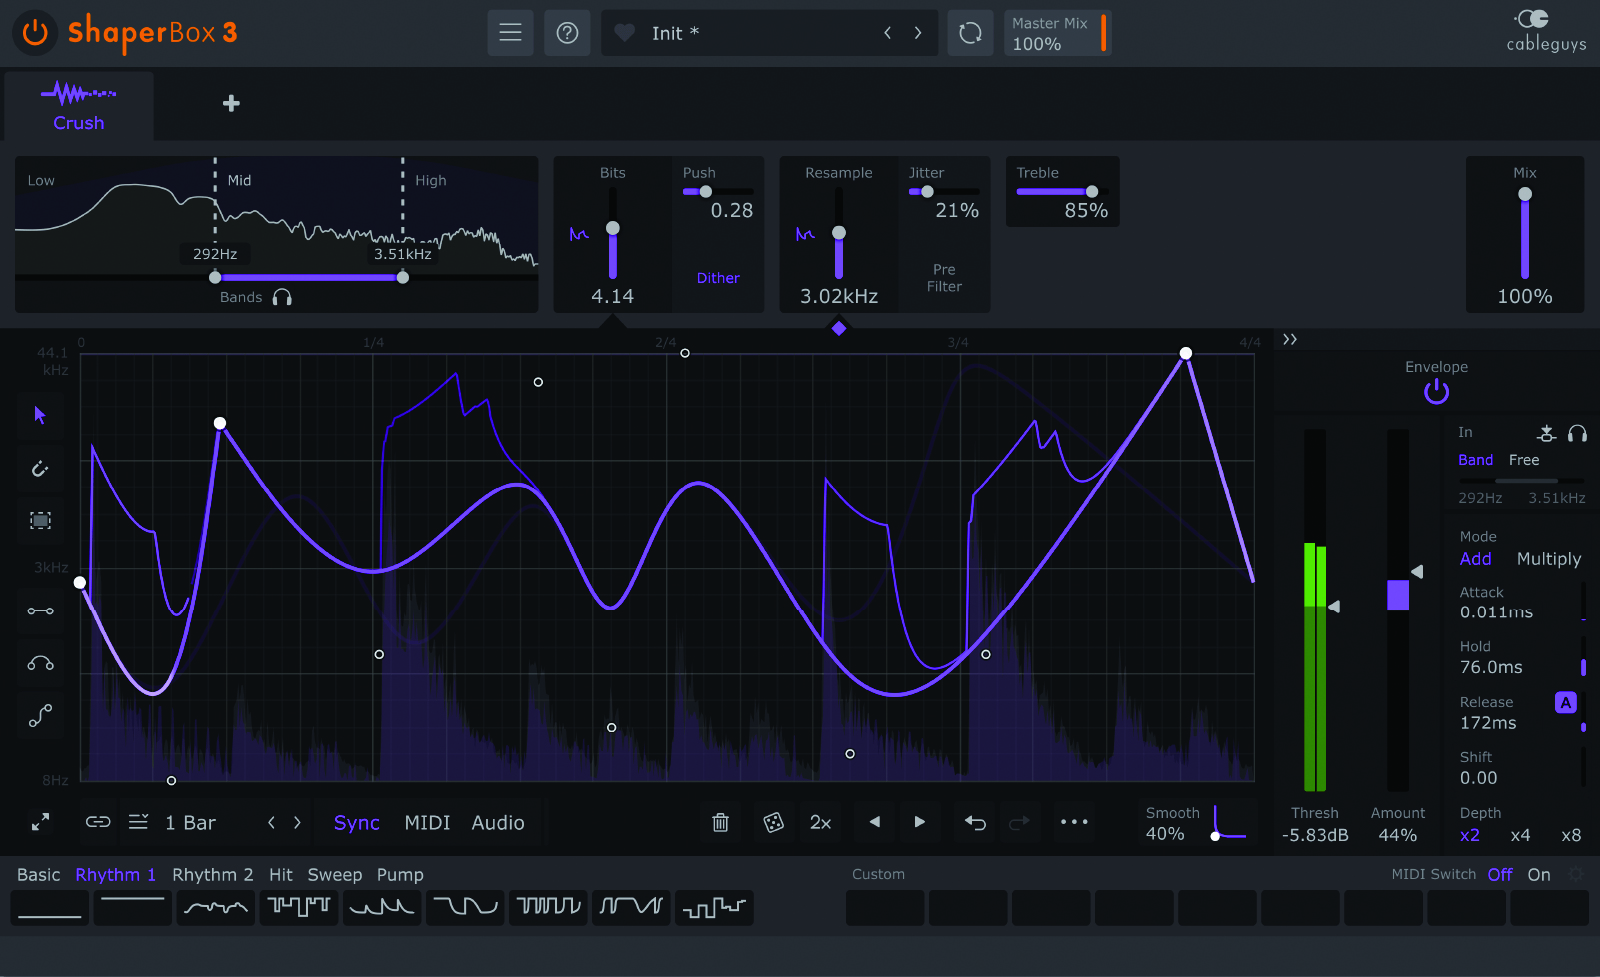Image resolution: width=1600 pixels, height=977 pixels.
Task: Redo the last edit
Action: [x=1019, y=822]
